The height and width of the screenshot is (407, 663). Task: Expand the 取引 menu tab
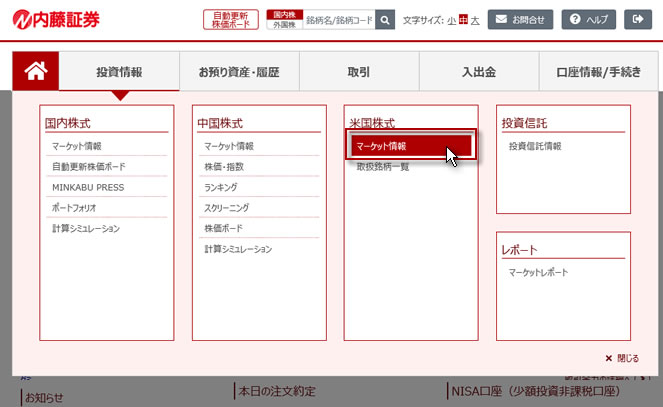[359, 72]
